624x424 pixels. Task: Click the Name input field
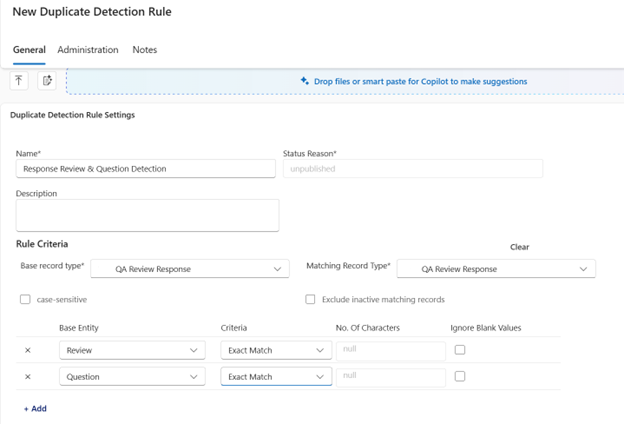click(145, 169)
